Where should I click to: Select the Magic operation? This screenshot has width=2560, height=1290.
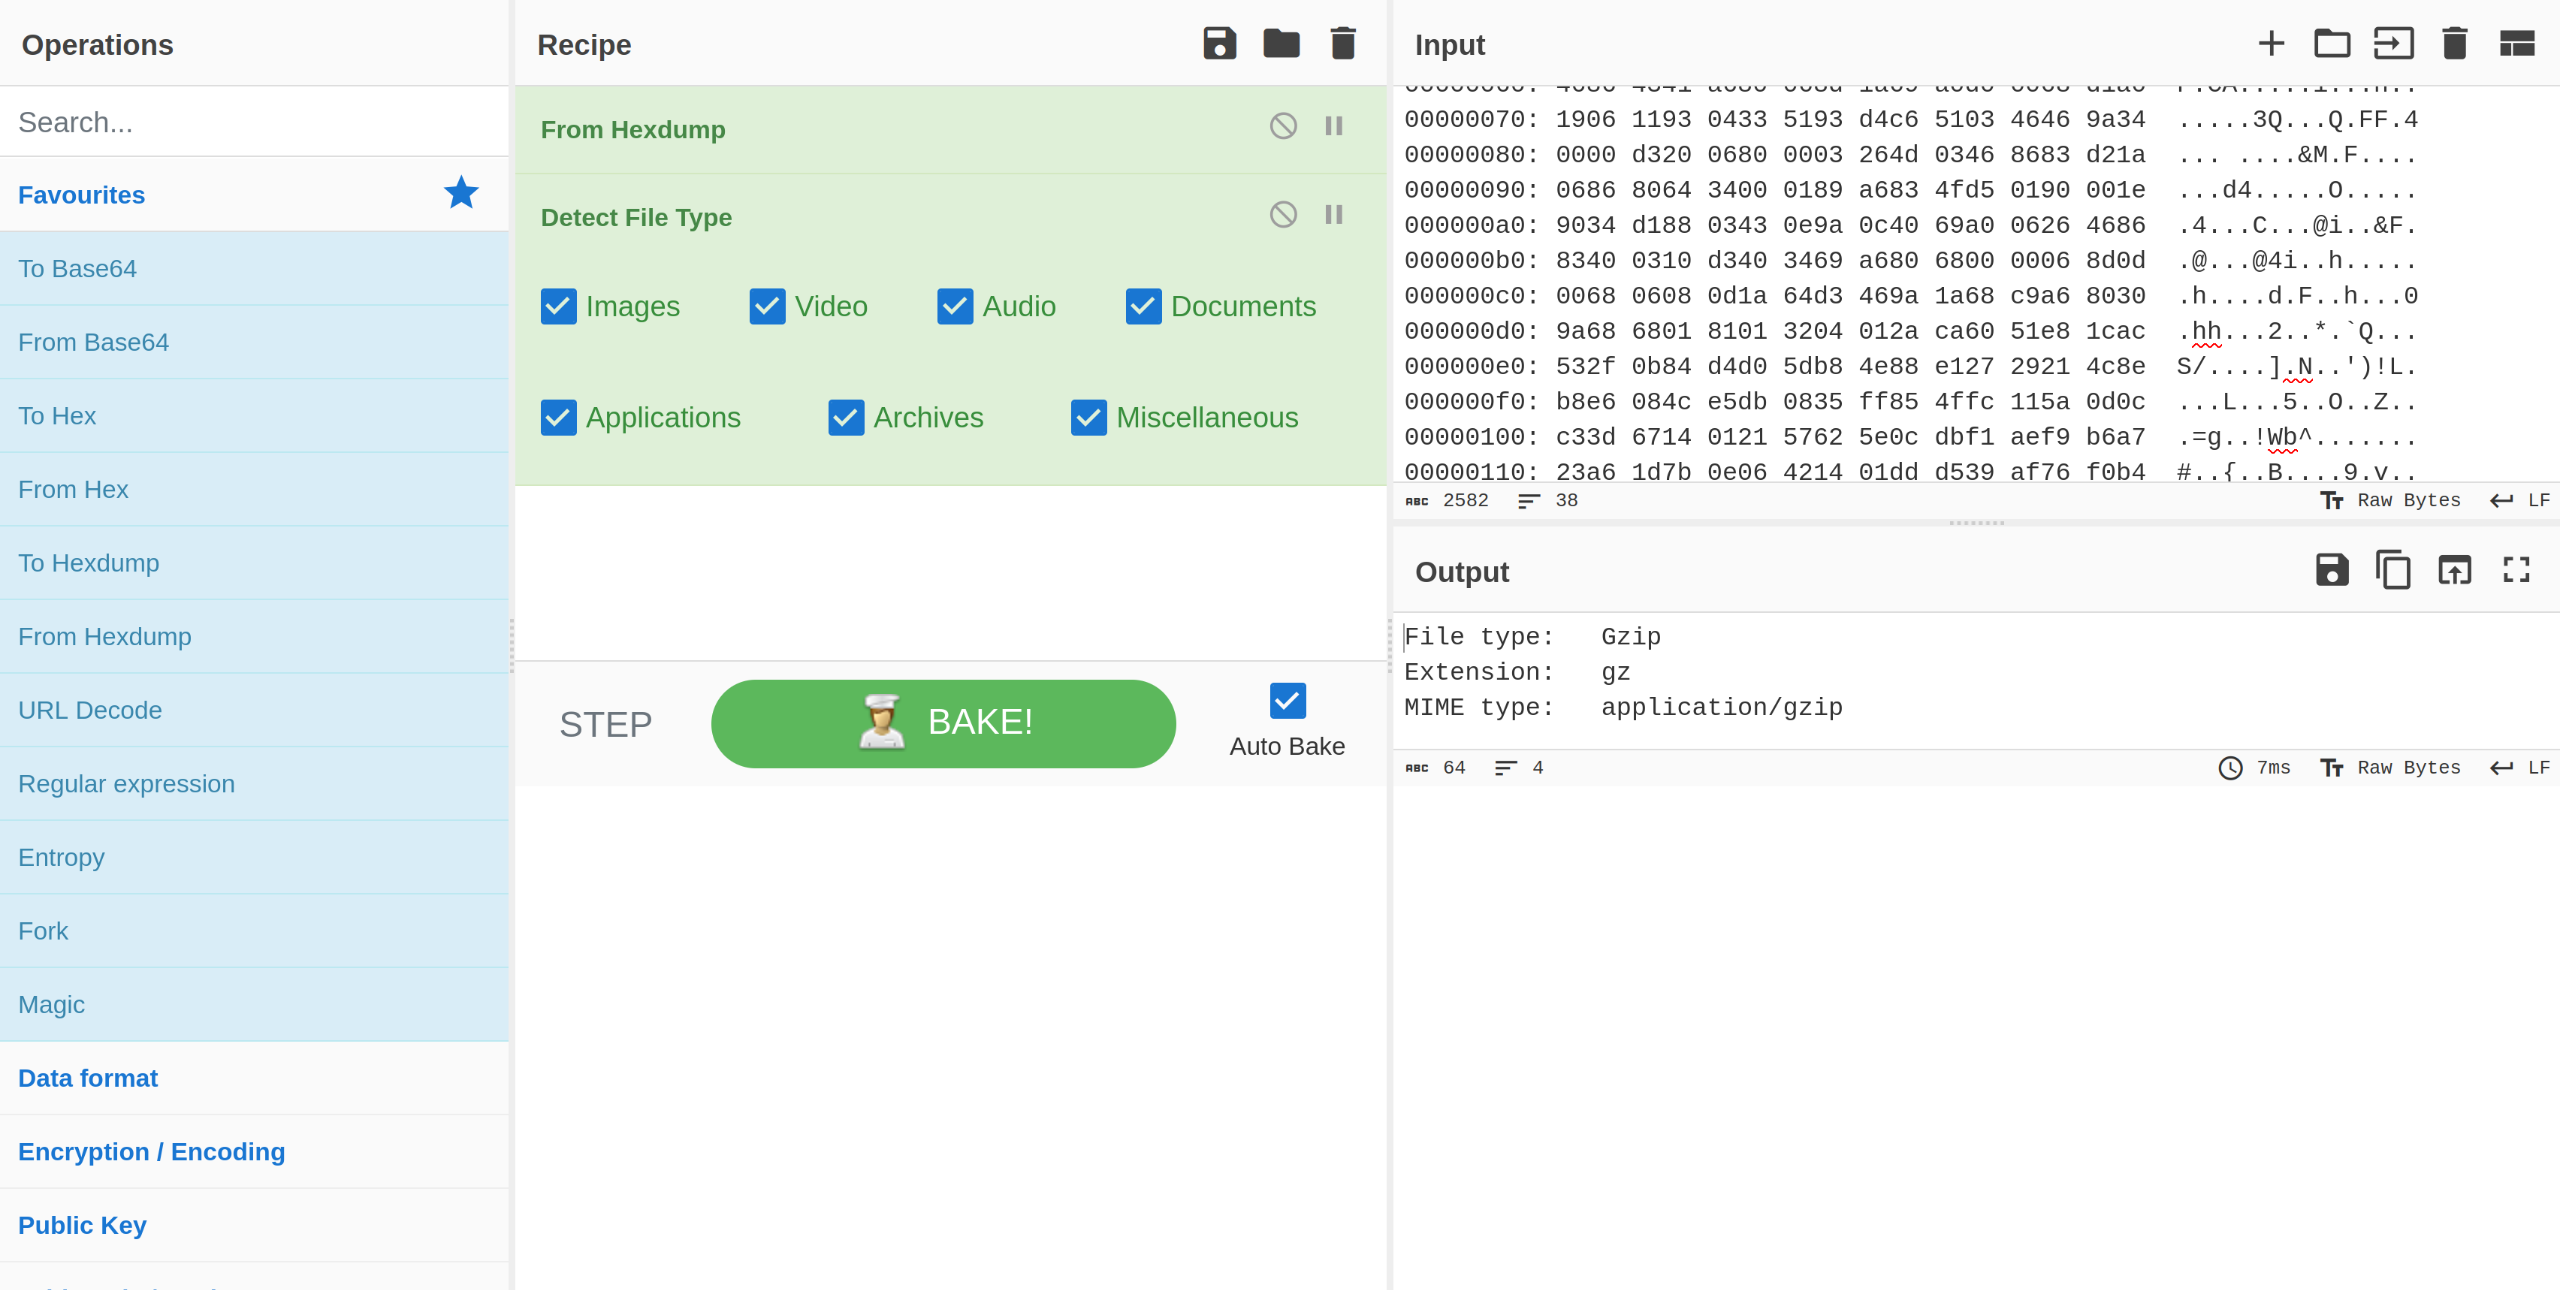coord(52,1004)
